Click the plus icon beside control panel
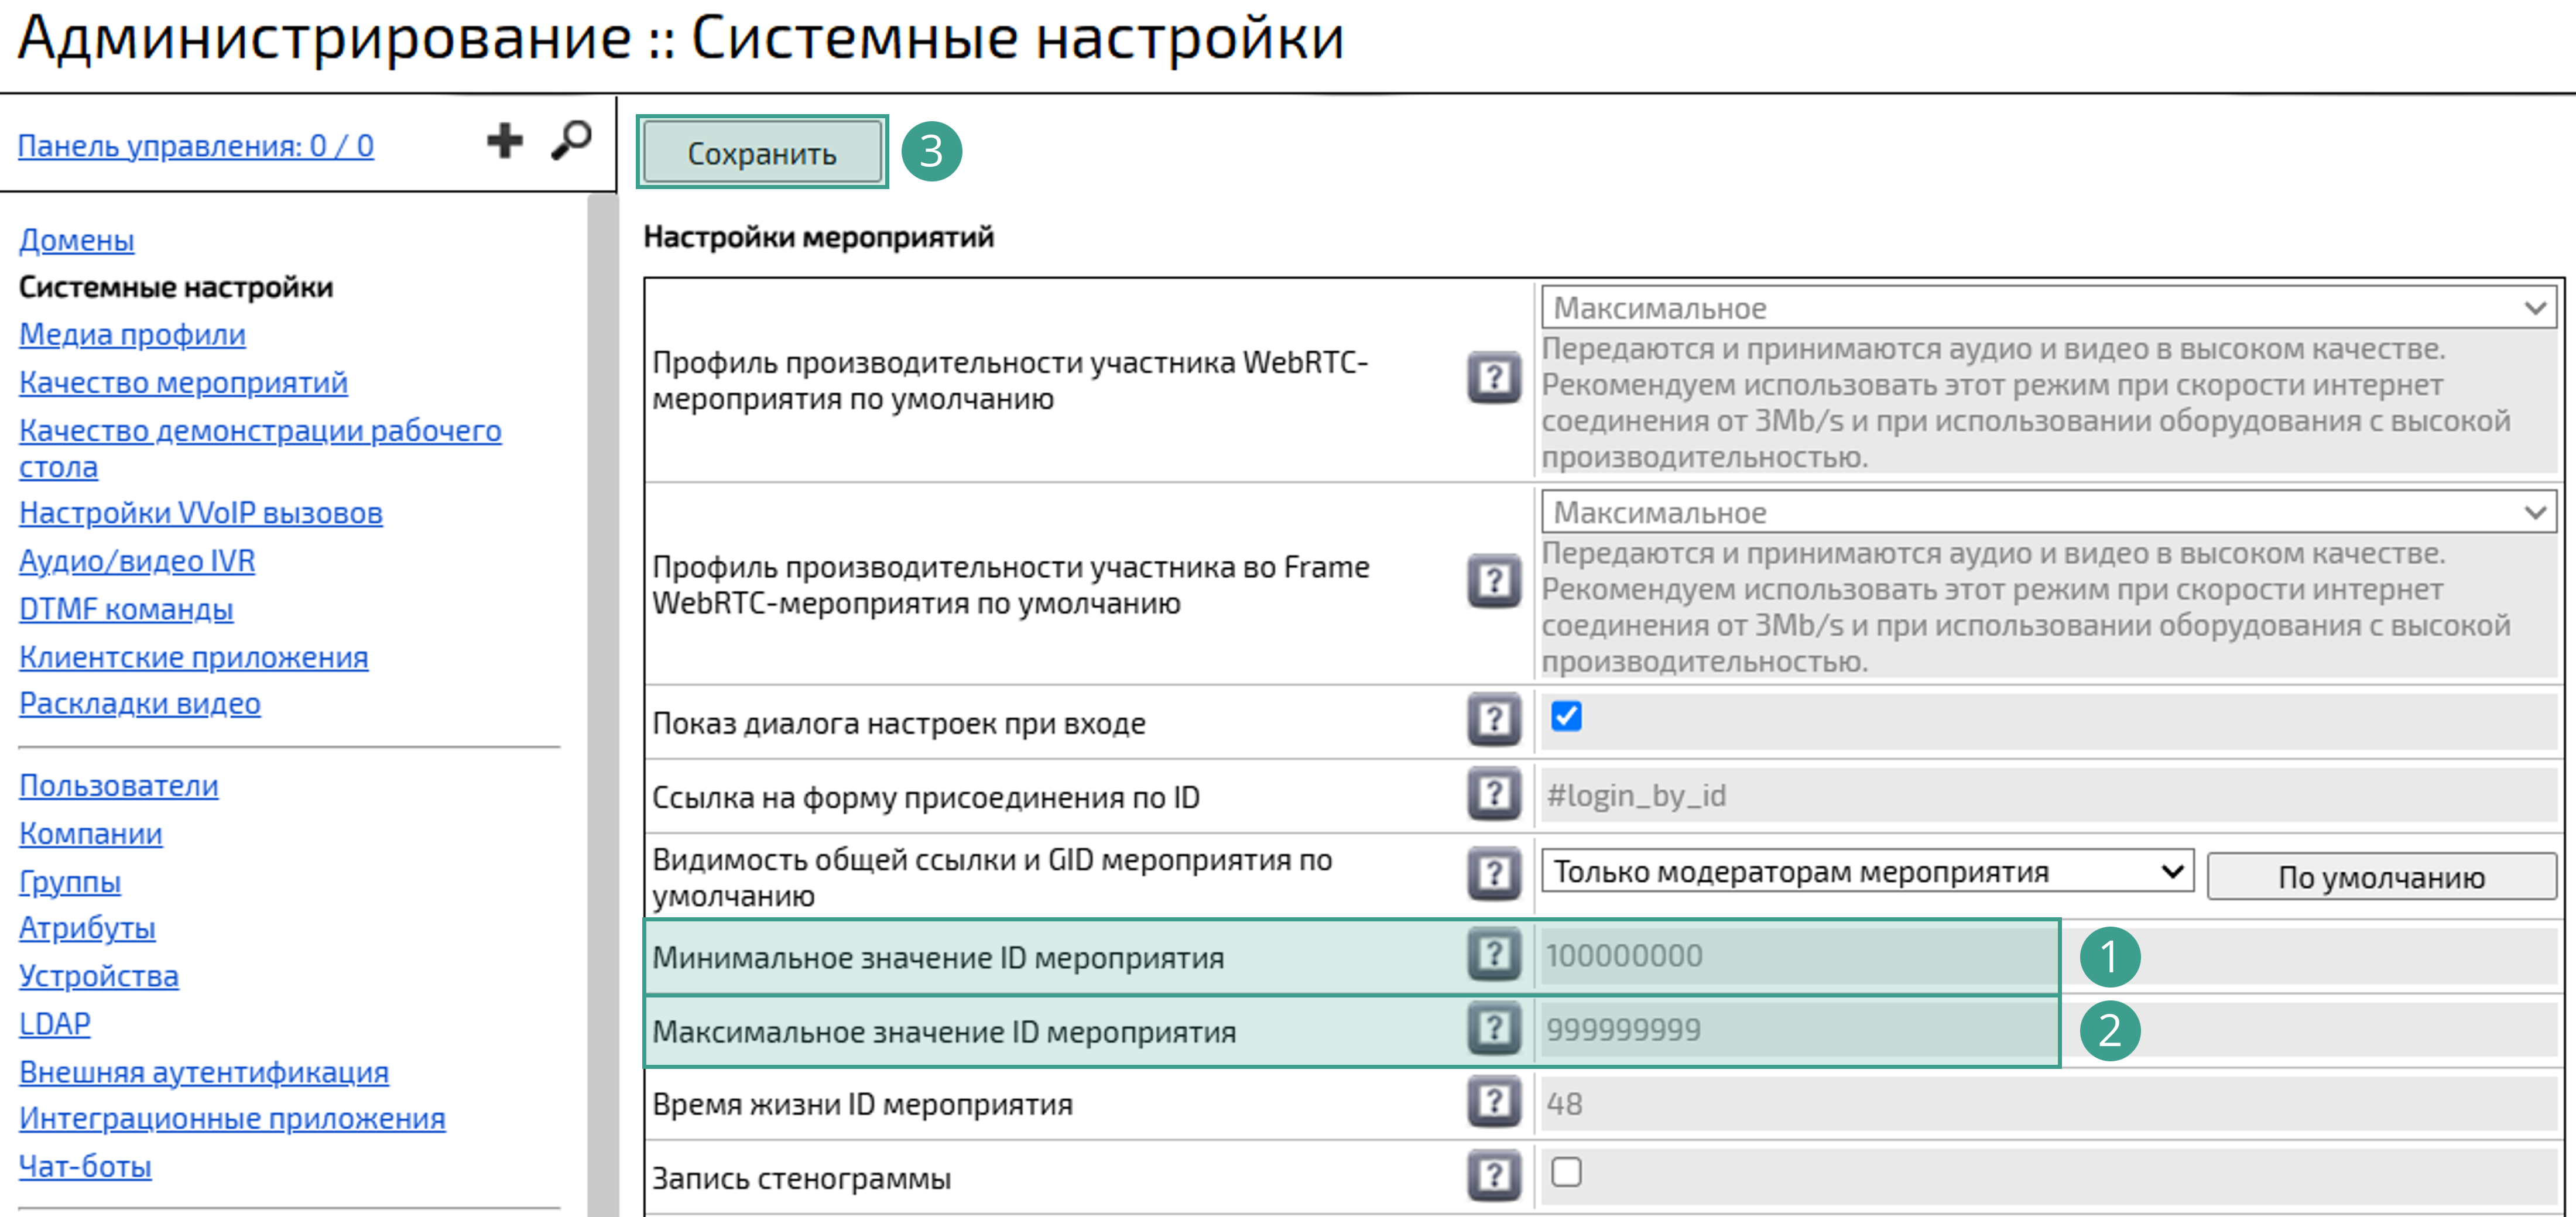2576x1217 pixels. (504, 141)
